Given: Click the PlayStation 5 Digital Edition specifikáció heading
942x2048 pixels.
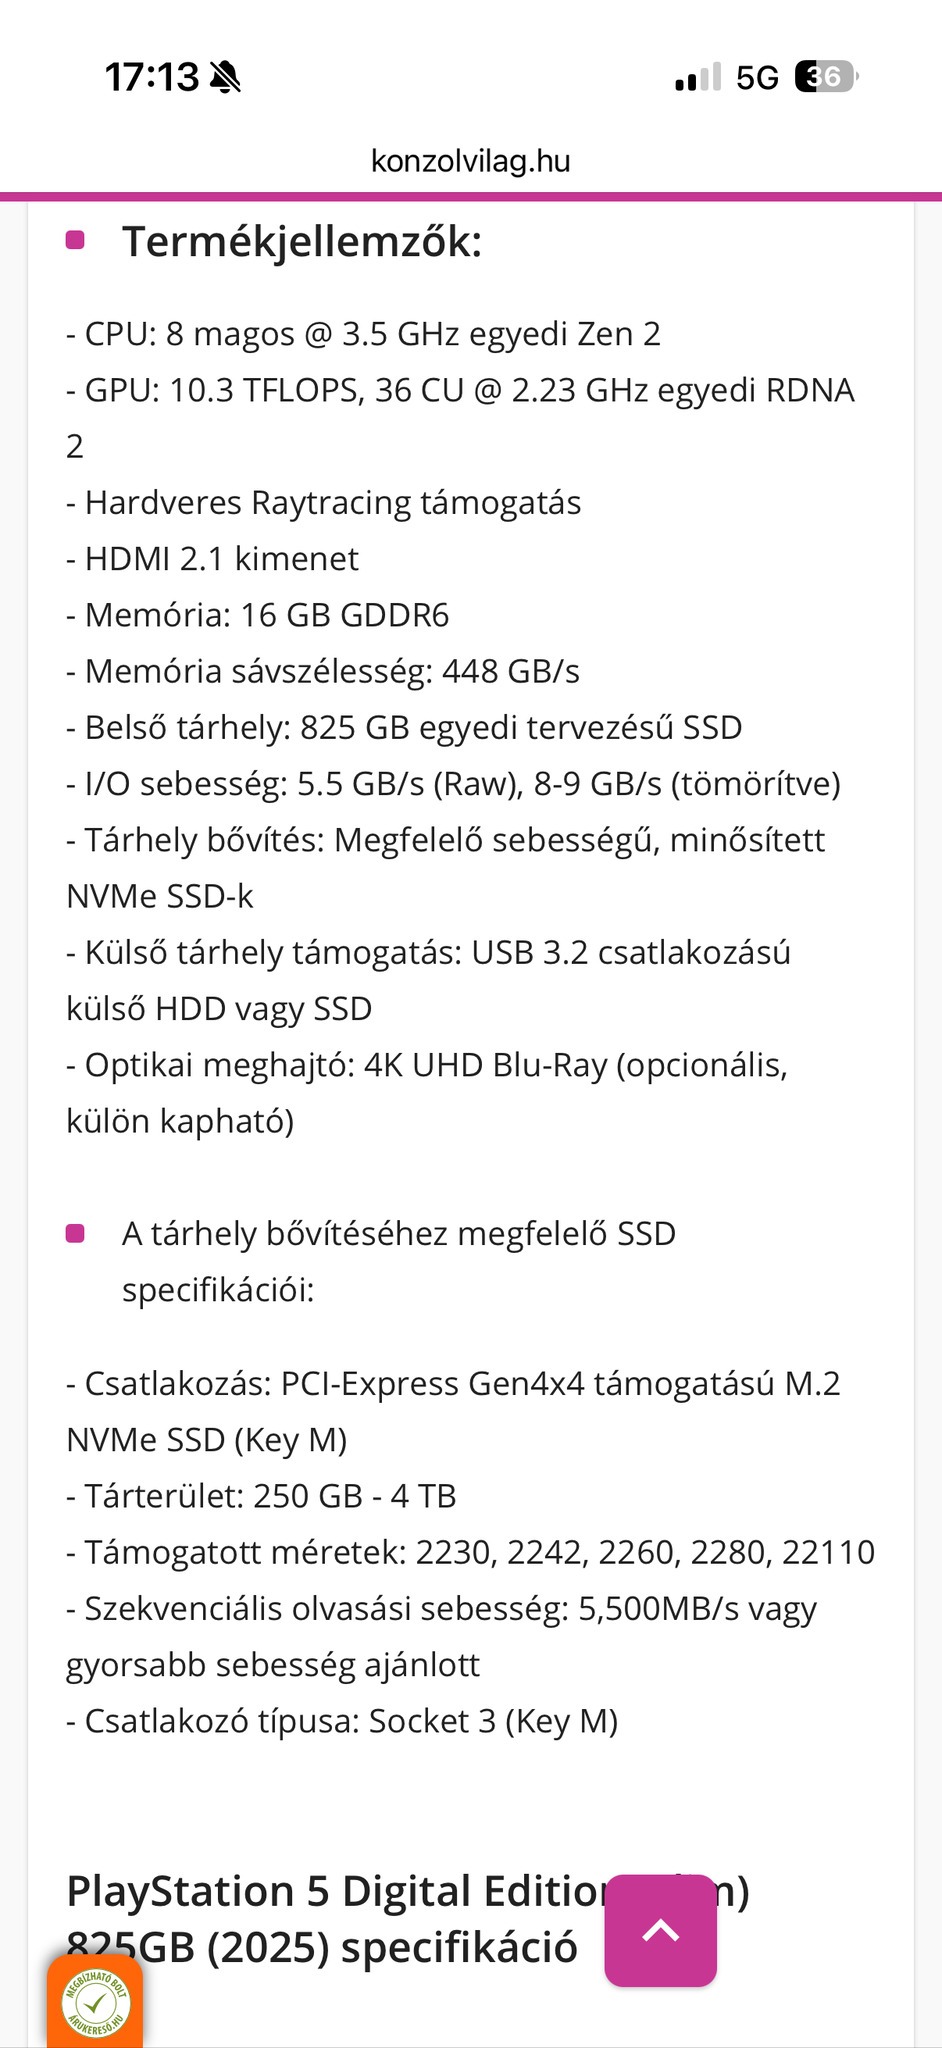Looking at the screenshot, I should point(330,1918).
